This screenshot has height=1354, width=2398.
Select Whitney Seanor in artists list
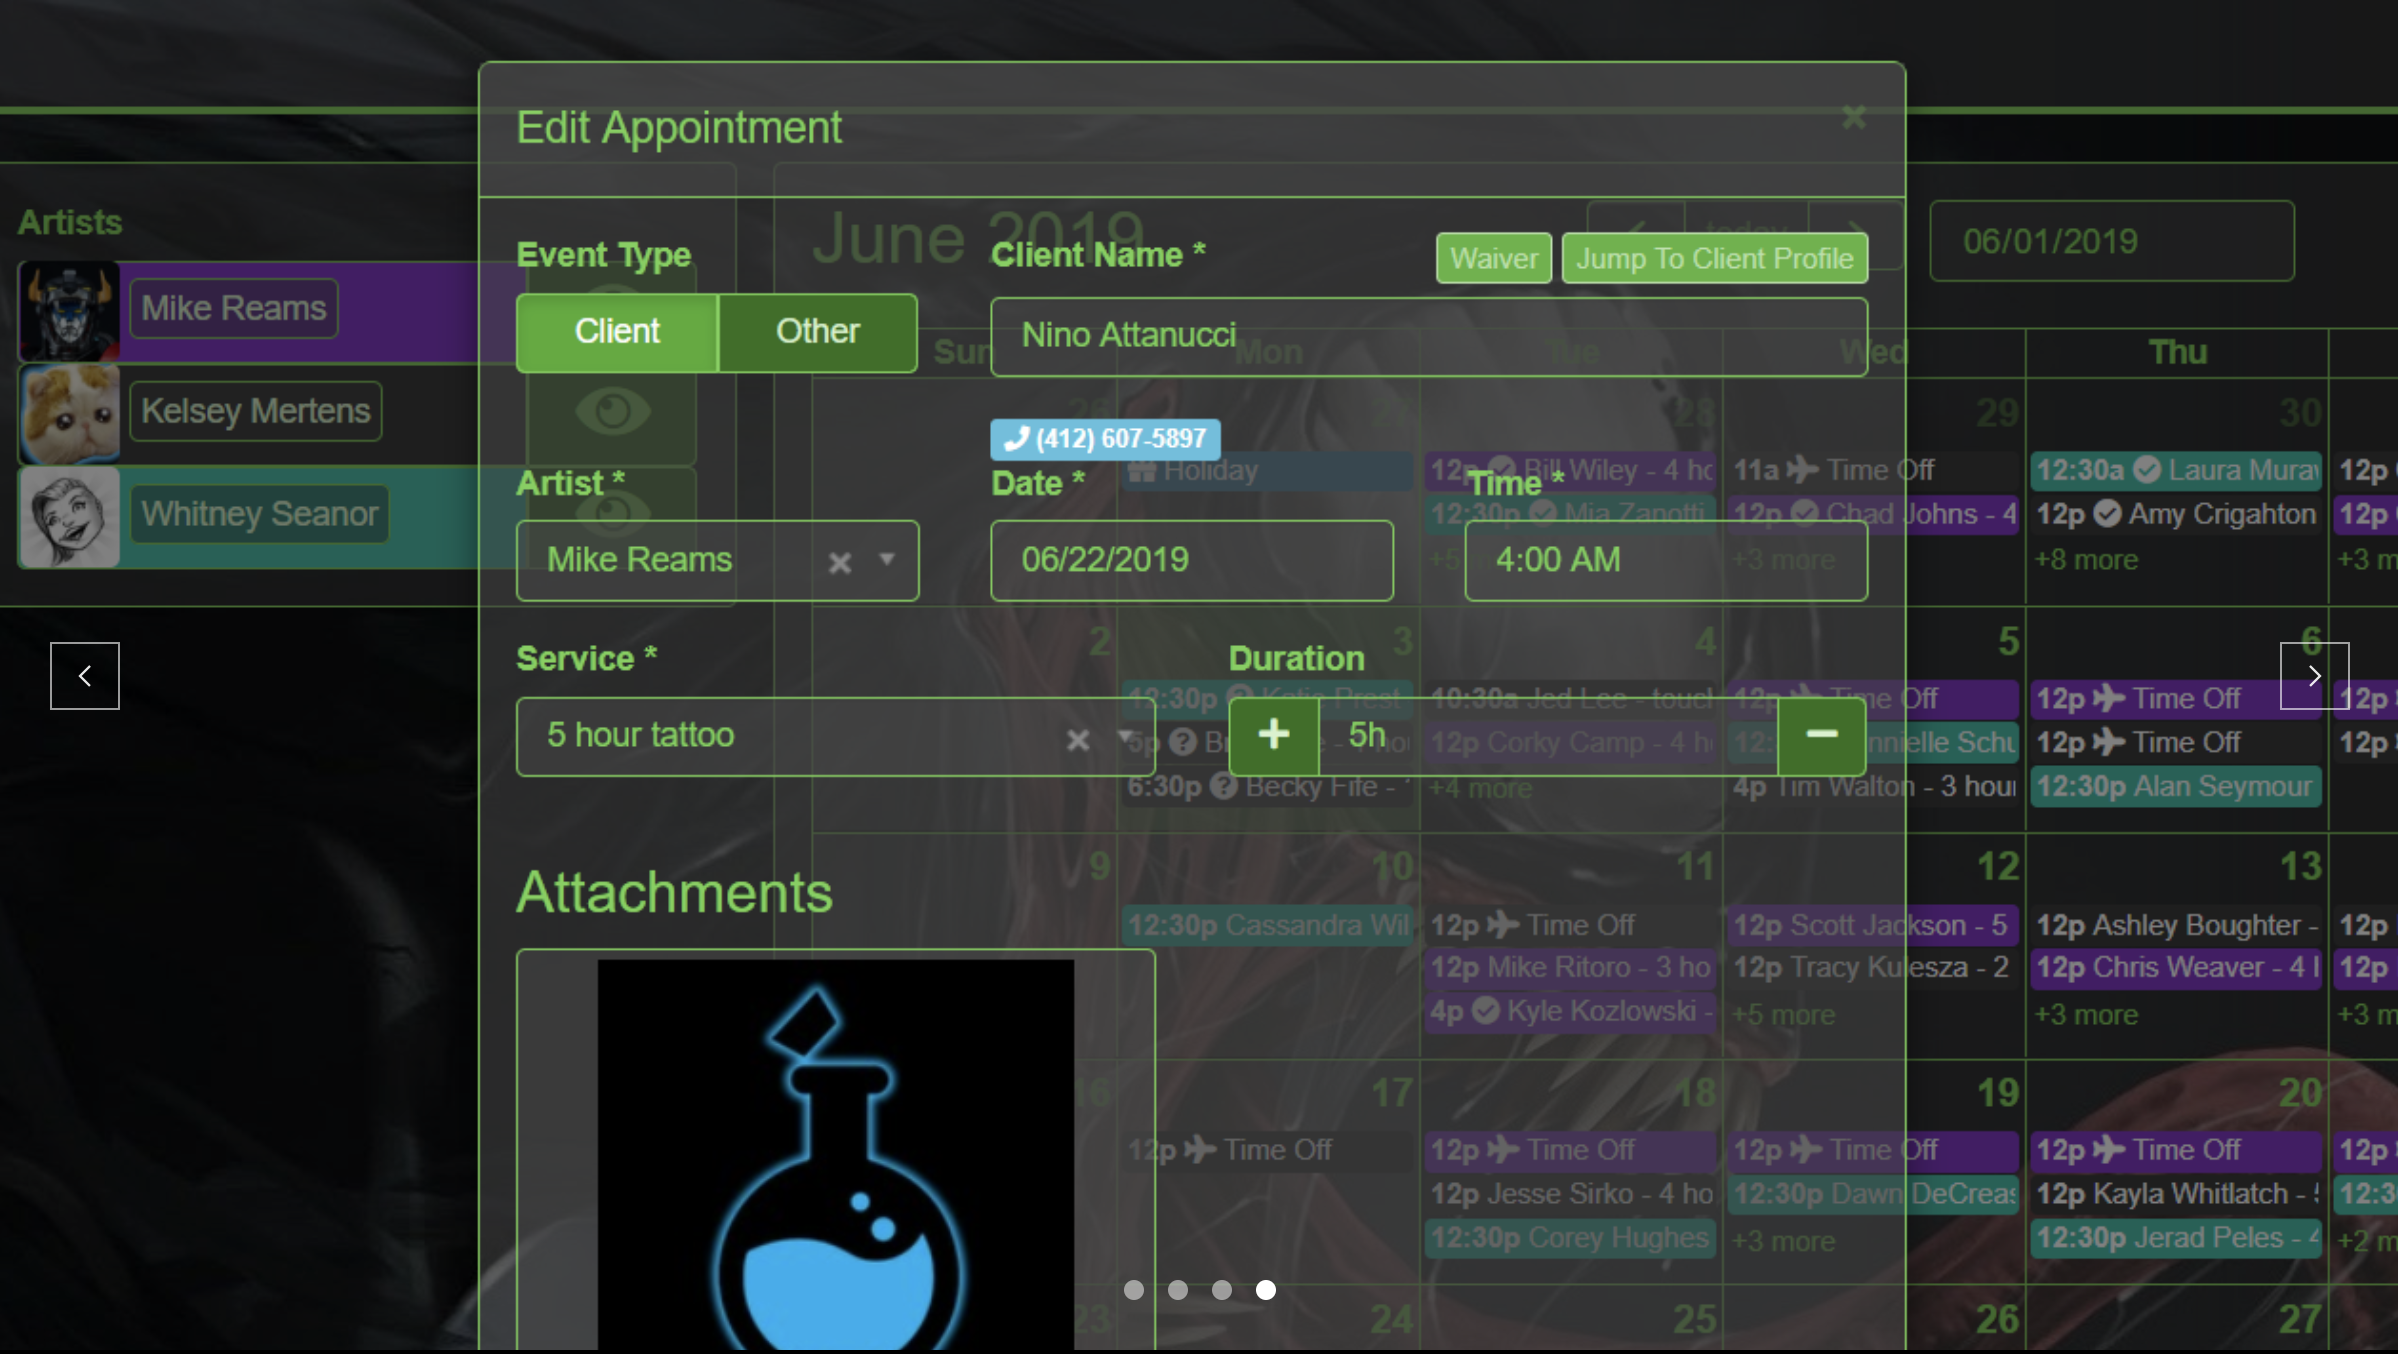(x=259, y=514)
